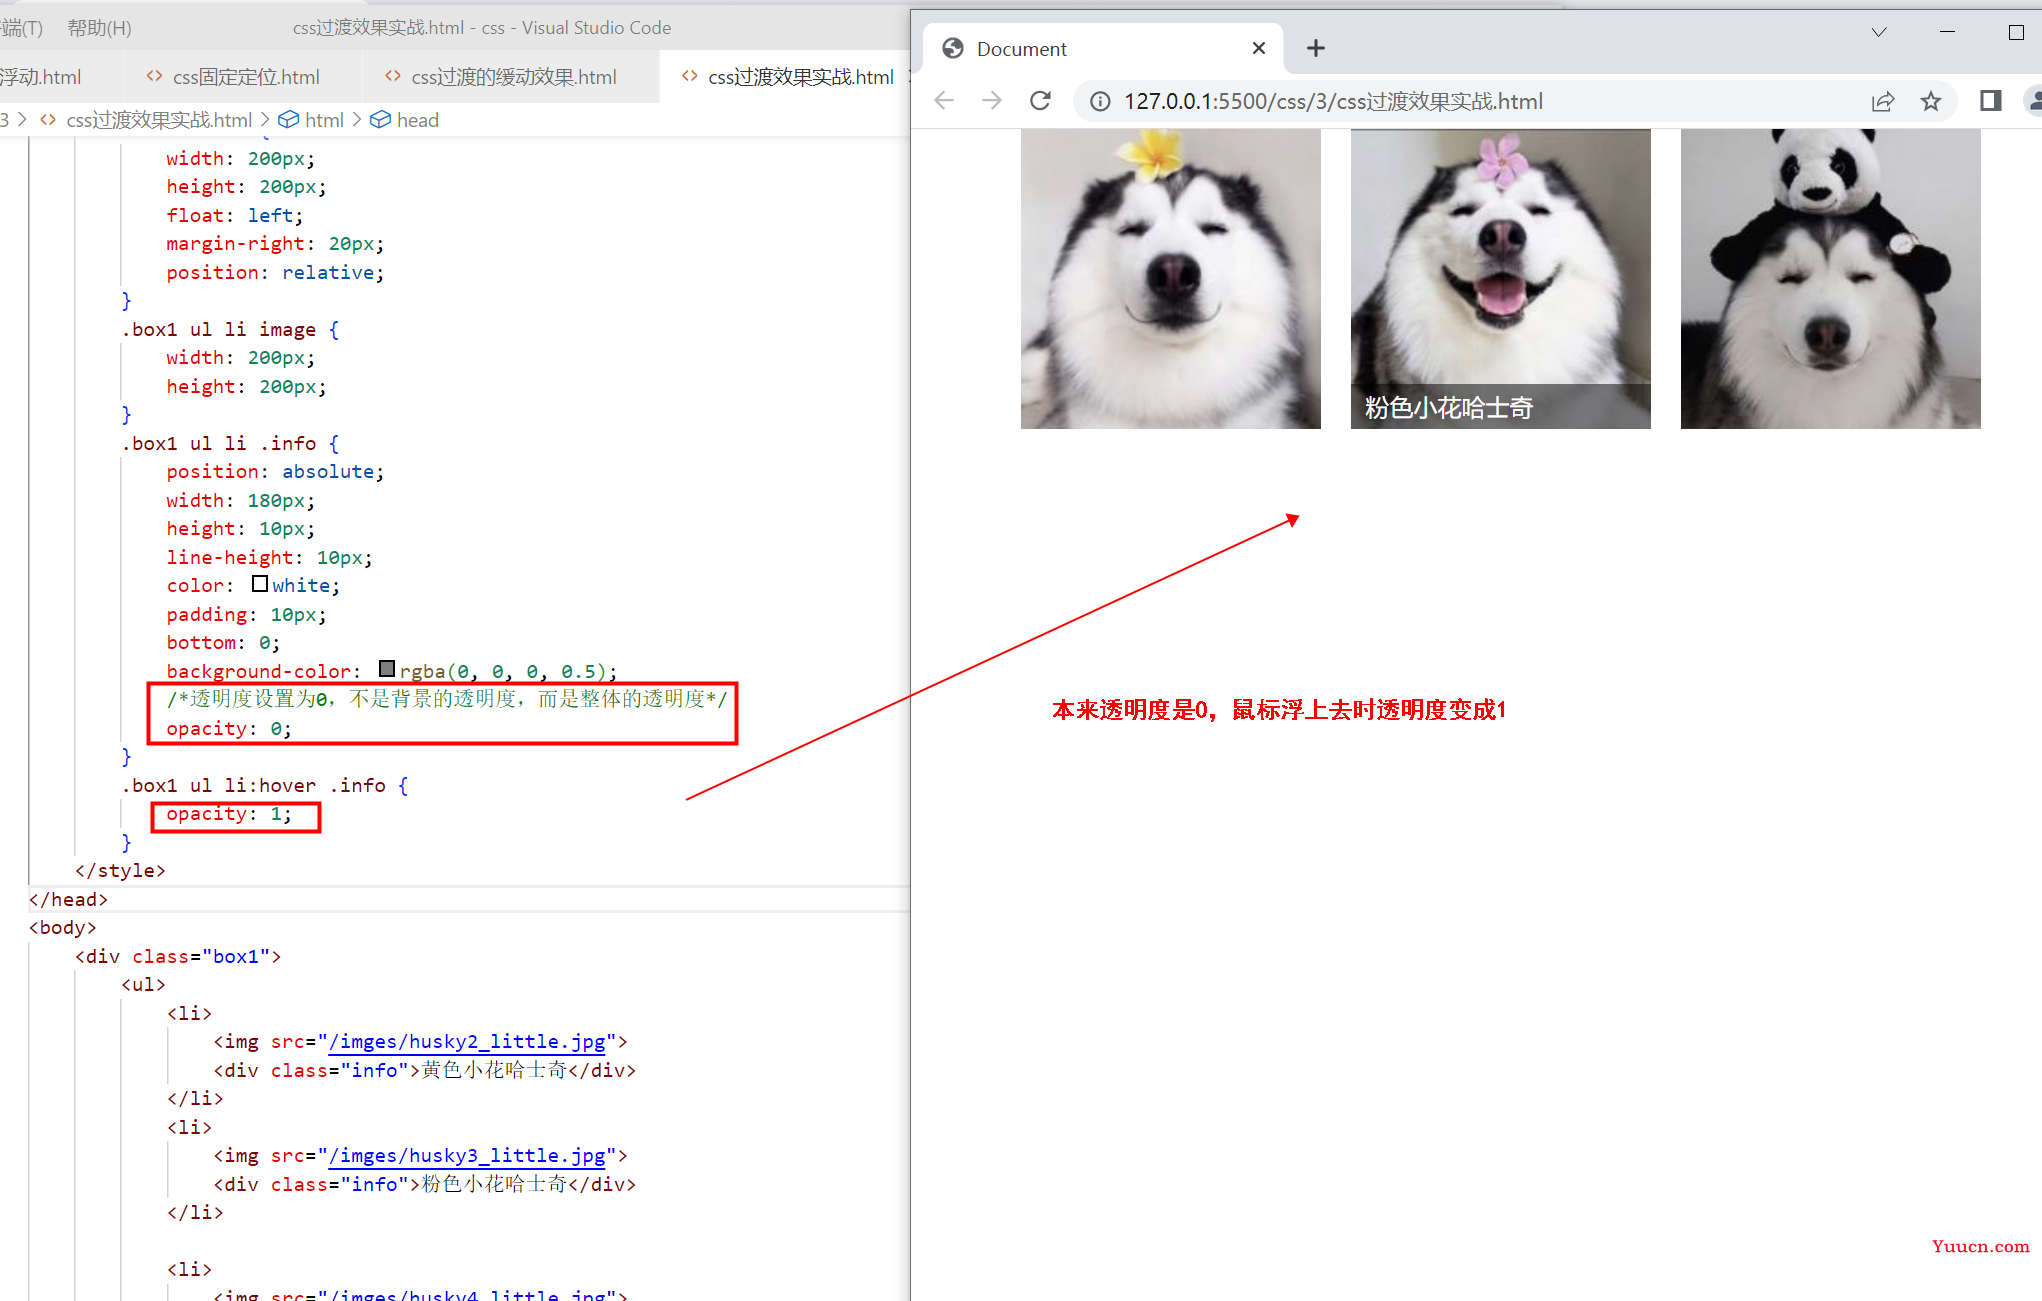Image resolution: width=2042 pixels, height=1301 pixels.
Task: Click the page refresh/reload icon
Action: click(x=1042, y=101)
